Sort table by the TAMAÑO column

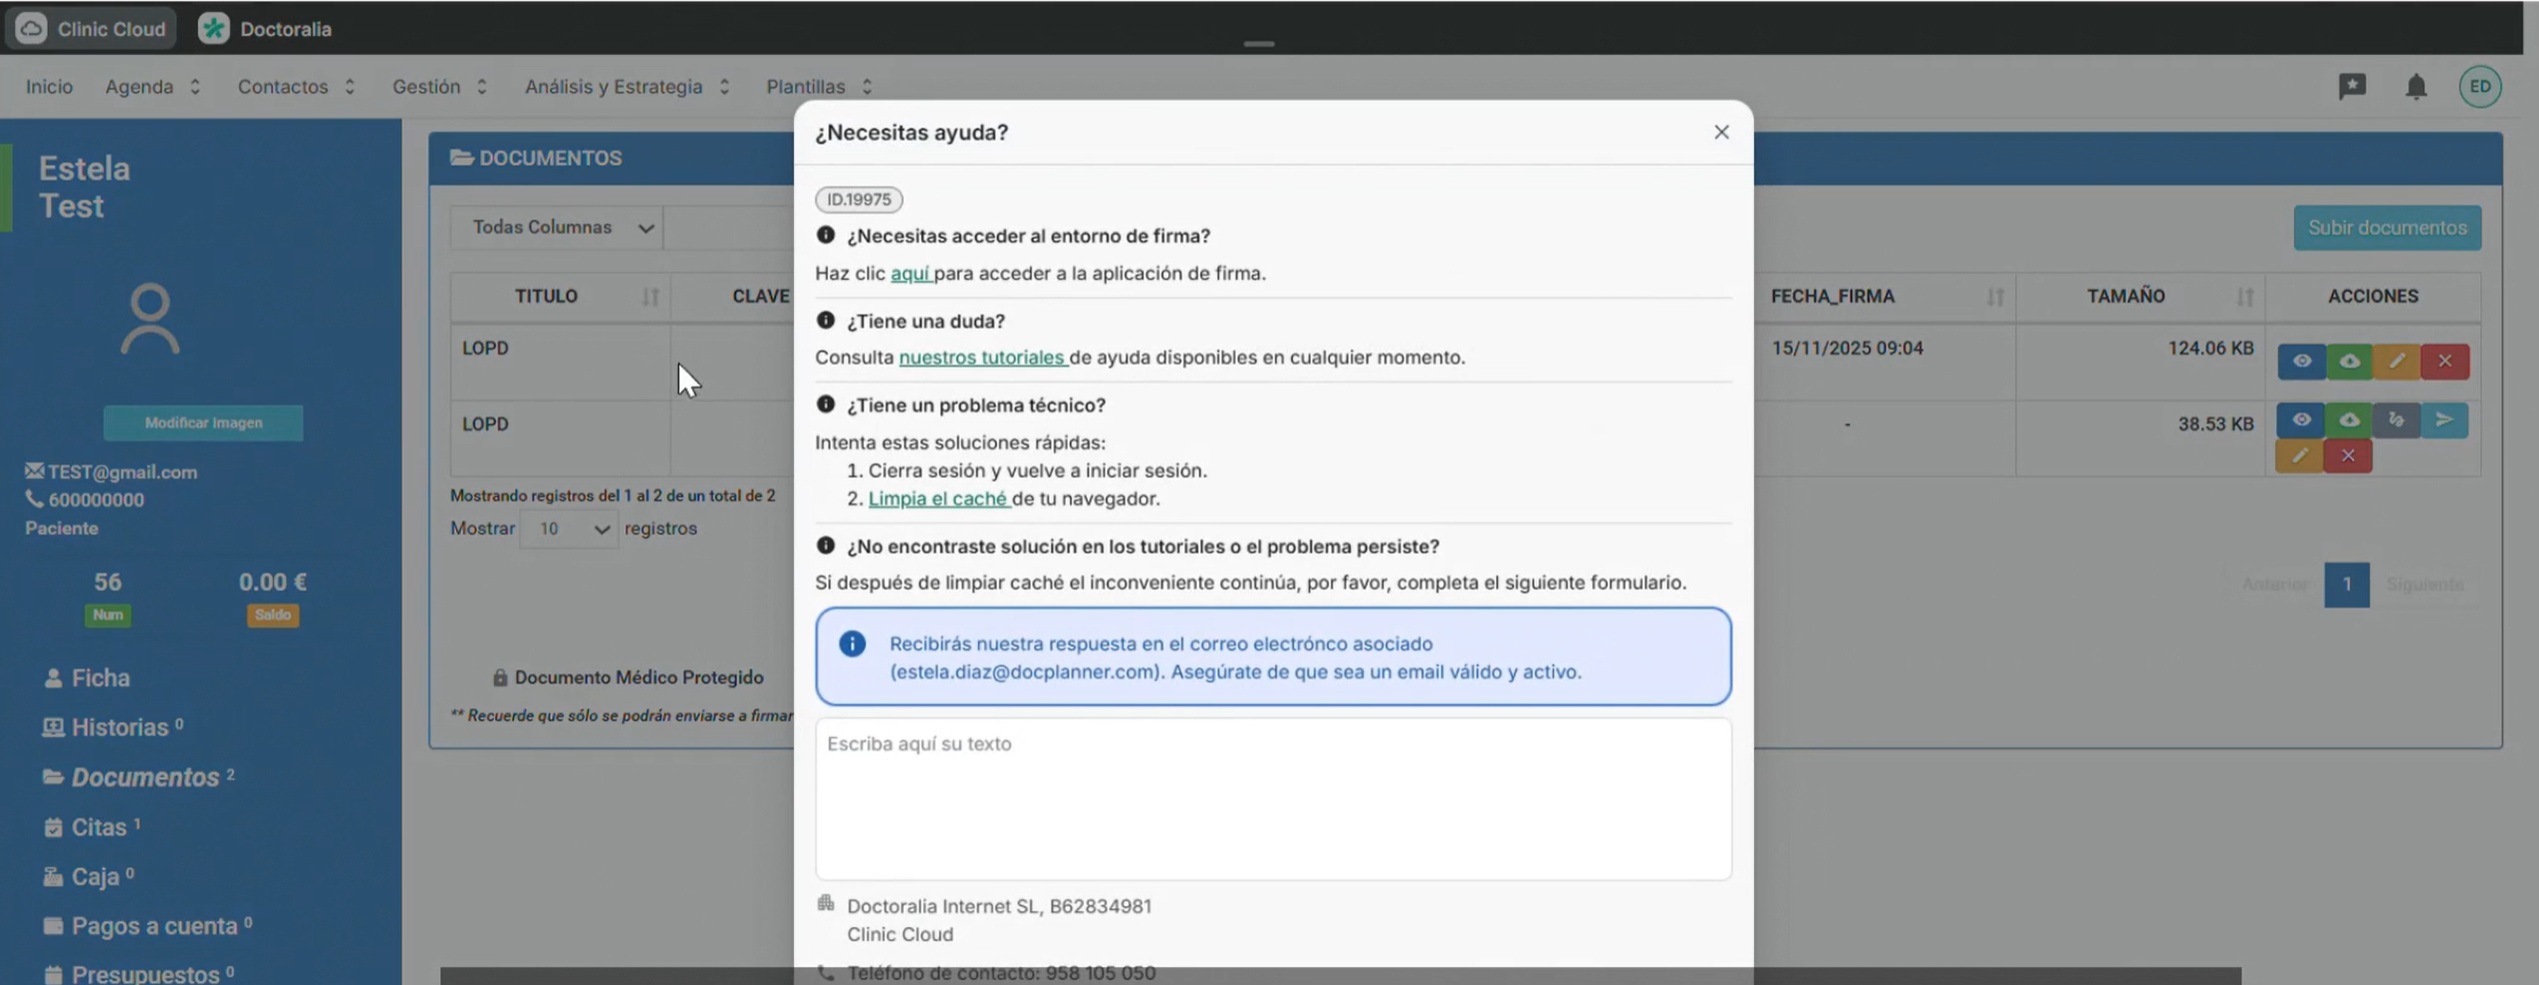(2125, 296)
